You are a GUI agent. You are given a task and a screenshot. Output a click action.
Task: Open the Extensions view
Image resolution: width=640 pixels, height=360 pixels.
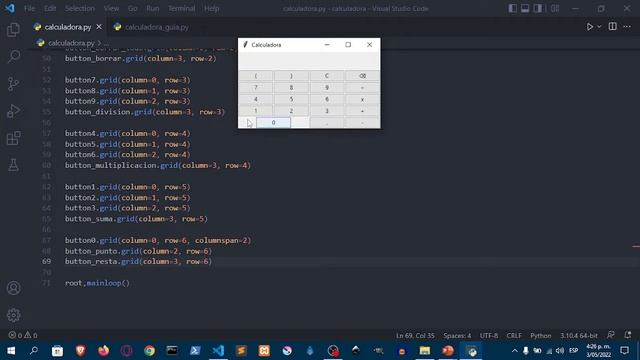pos(13,138)
